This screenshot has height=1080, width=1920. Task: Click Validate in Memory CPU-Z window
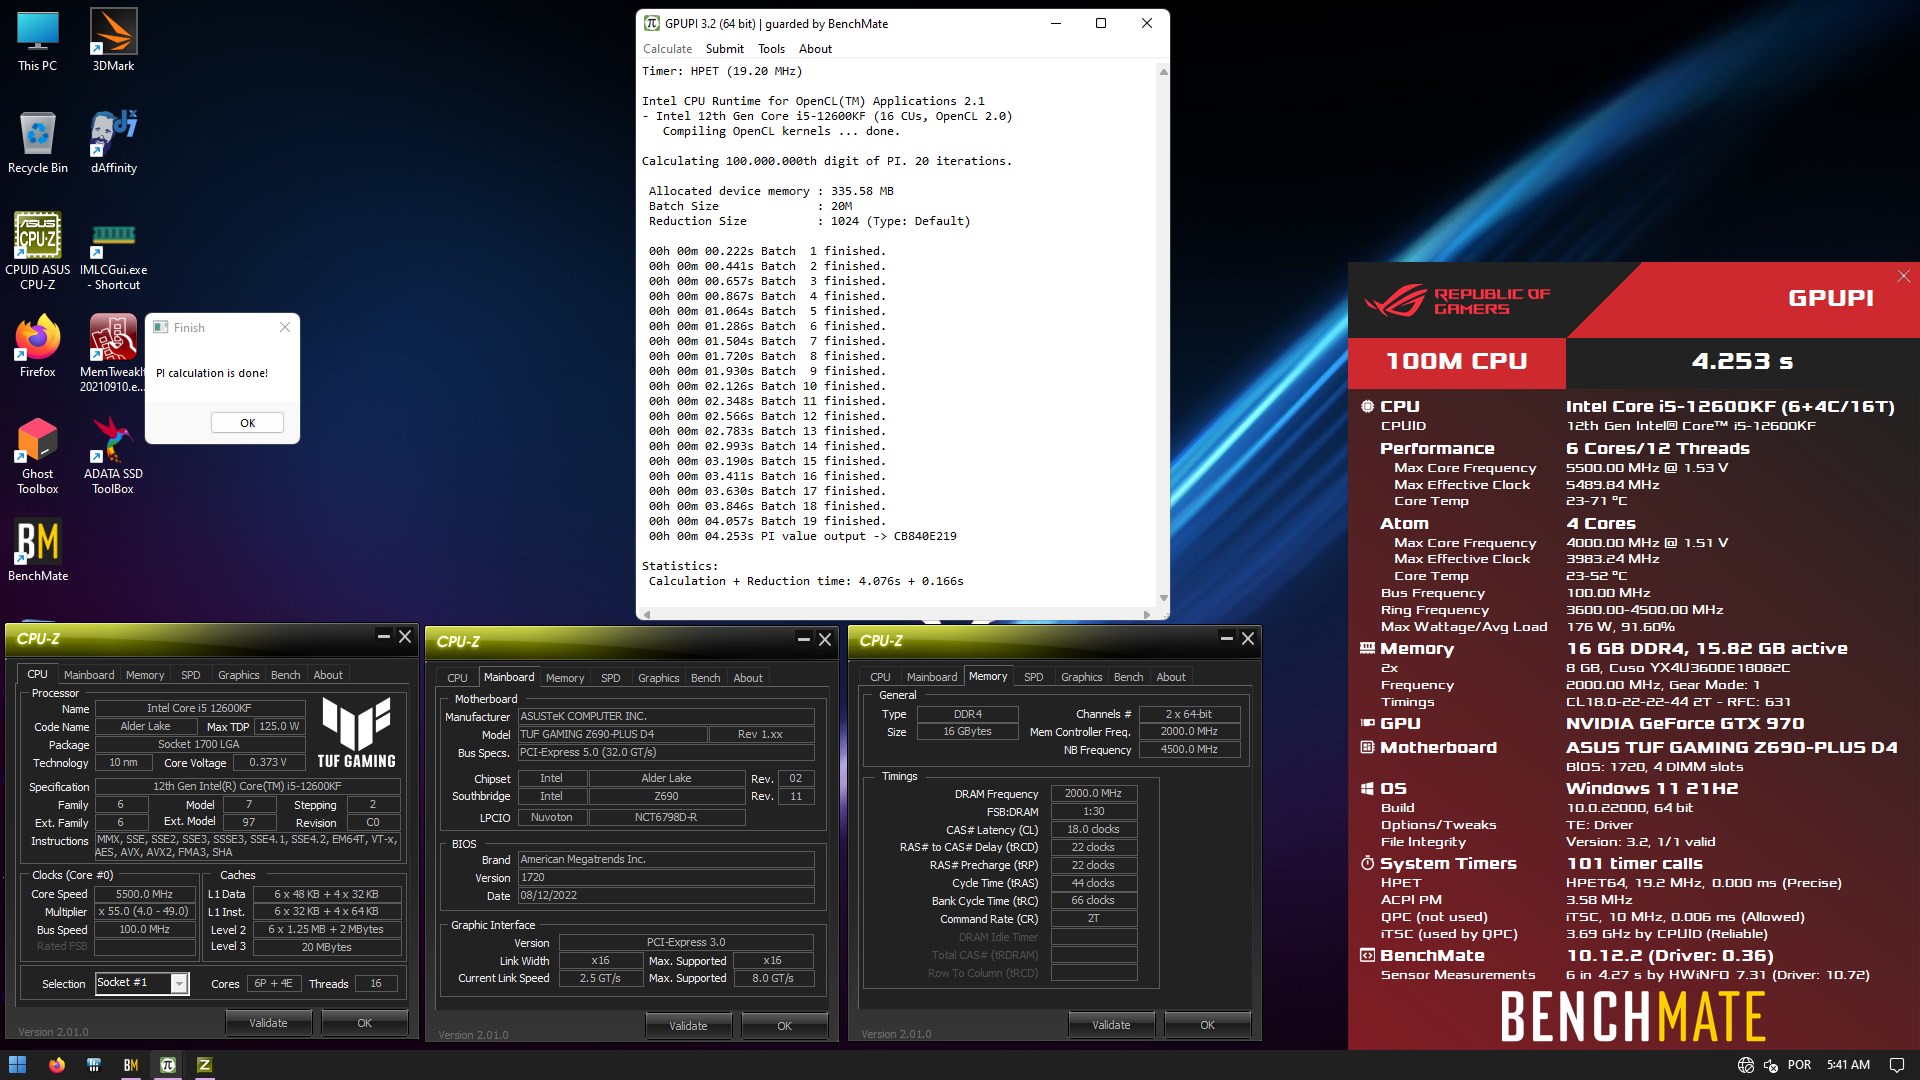point(1111,1025)
